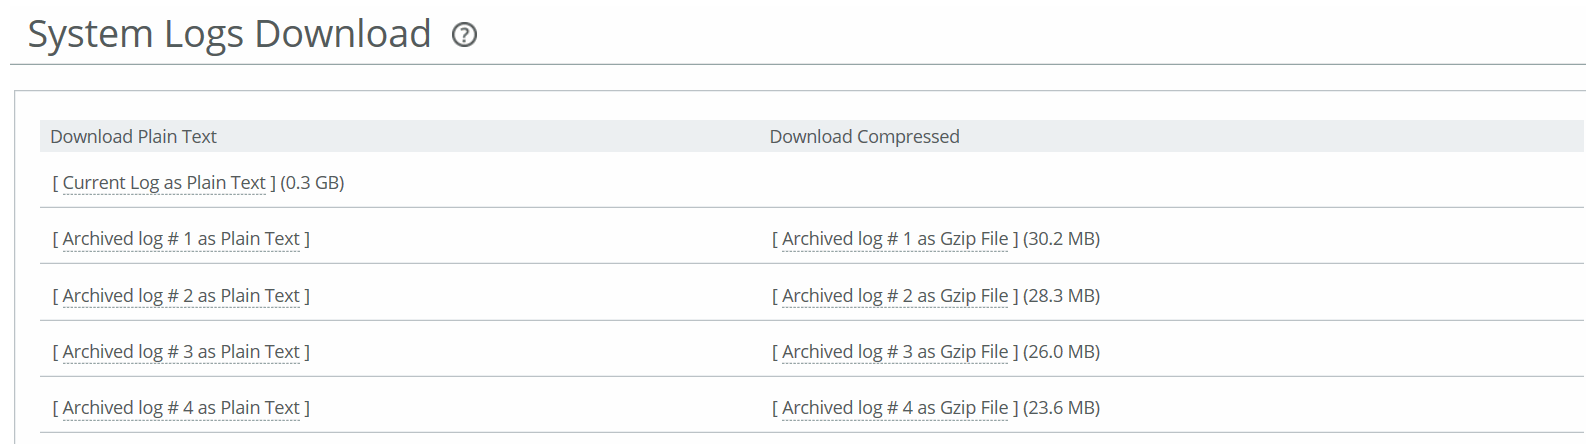This screenshot has height=444, width=1596.
Task: Download Archived log # 2 as Gzip File
Action: coord(895,296)
